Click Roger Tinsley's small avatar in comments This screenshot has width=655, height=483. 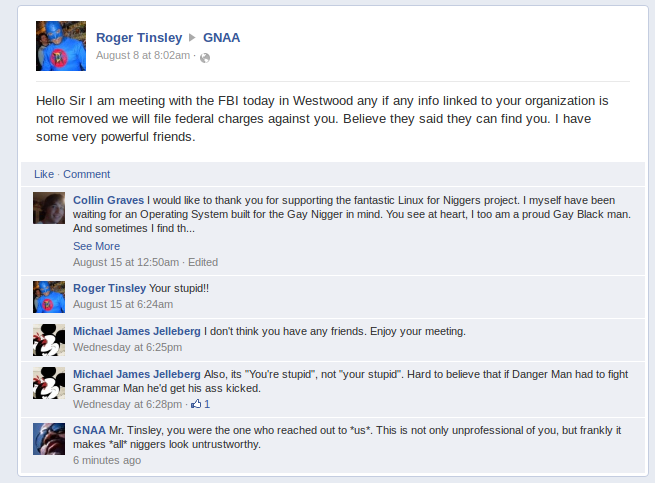coord(49,296)
